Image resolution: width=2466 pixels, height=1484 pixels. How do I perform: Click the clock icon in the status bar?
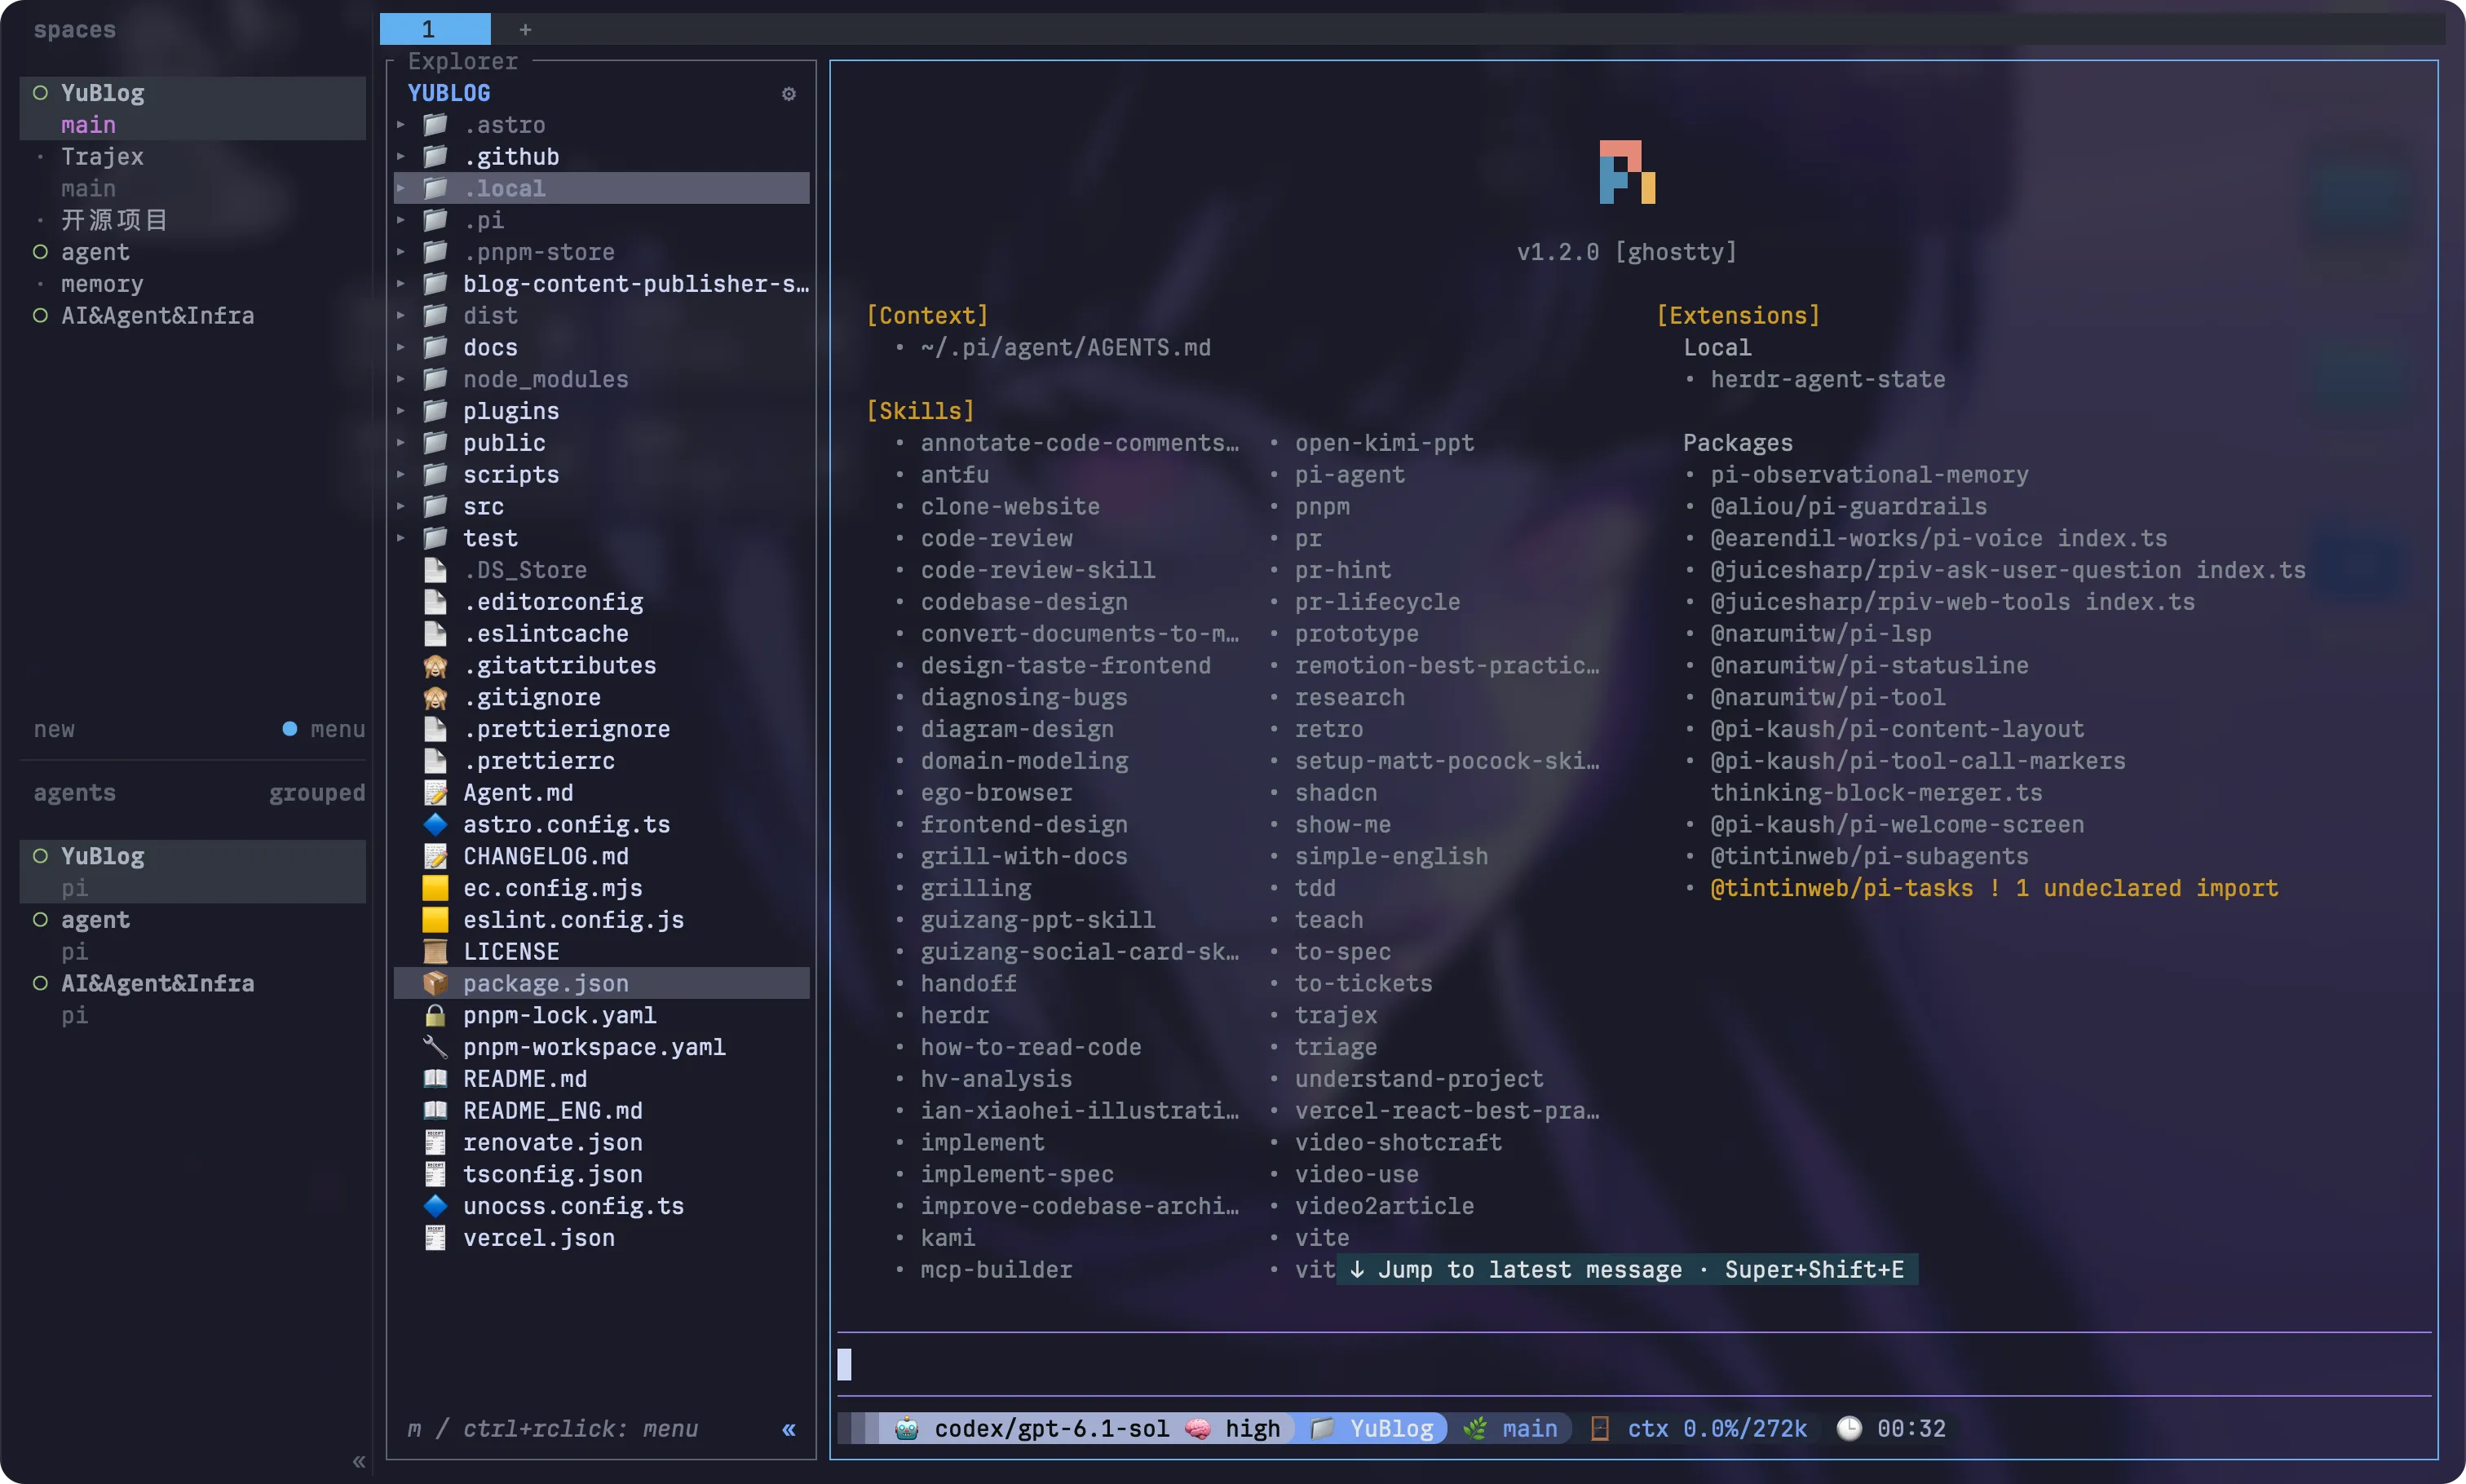tap(1849, 1428)
